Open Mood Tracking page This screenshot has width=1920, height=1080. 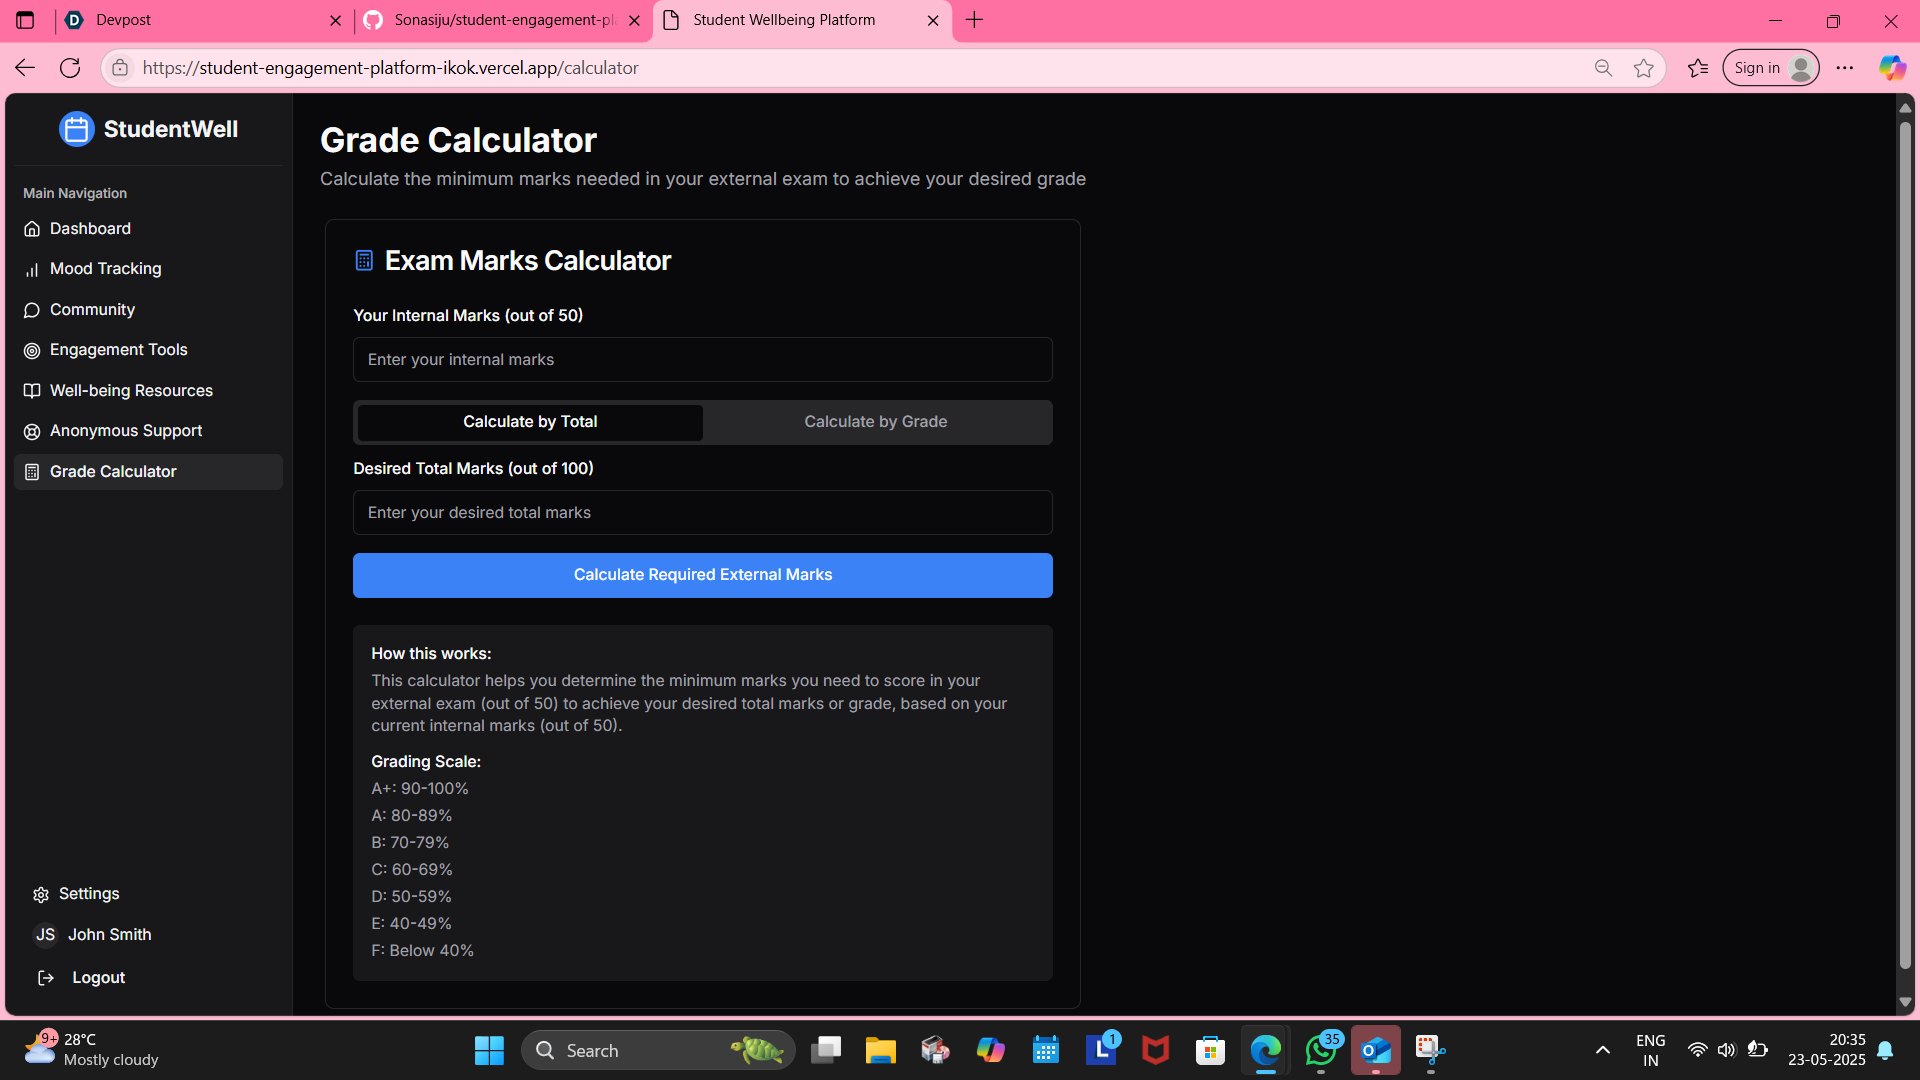pos(105,269)
